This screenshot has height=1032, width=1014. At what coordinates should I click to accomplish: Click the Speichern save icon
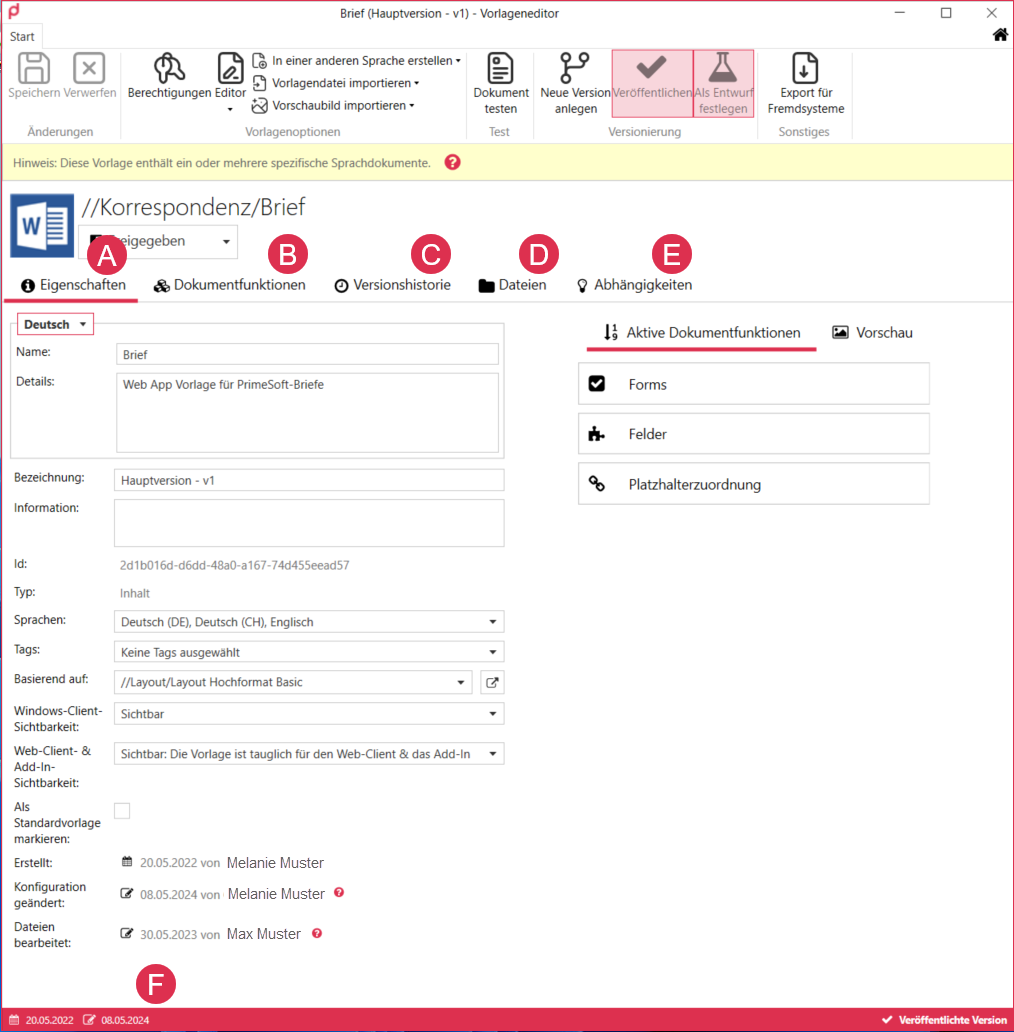pyautogui.click(x=34, y=67)
